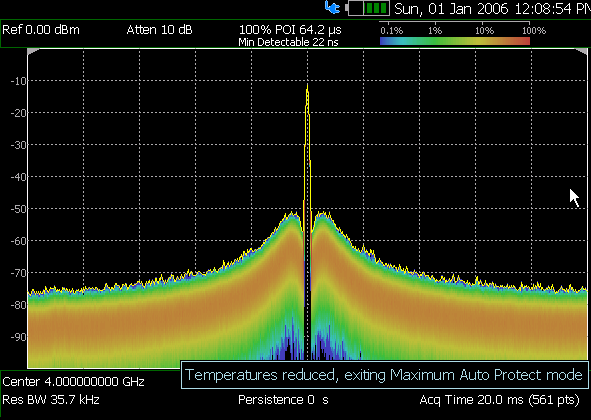
Task: Click the AC power plug icon
Action: click(x=332, y=8)
